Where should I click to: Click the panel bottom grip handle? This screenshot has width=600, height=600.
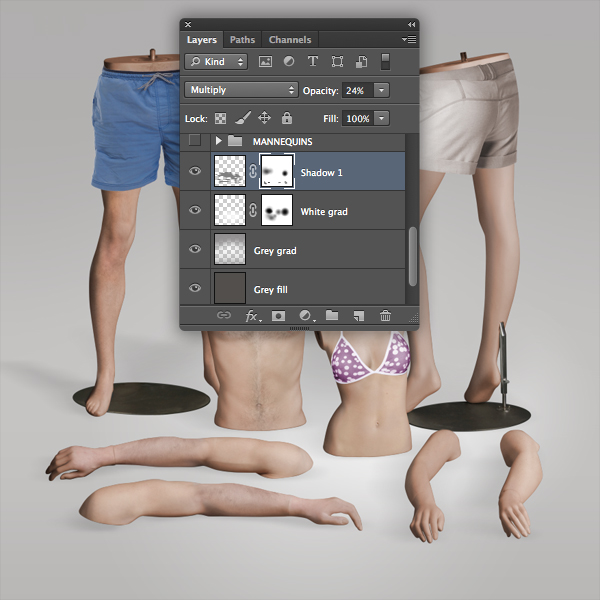tap(300, 328)
